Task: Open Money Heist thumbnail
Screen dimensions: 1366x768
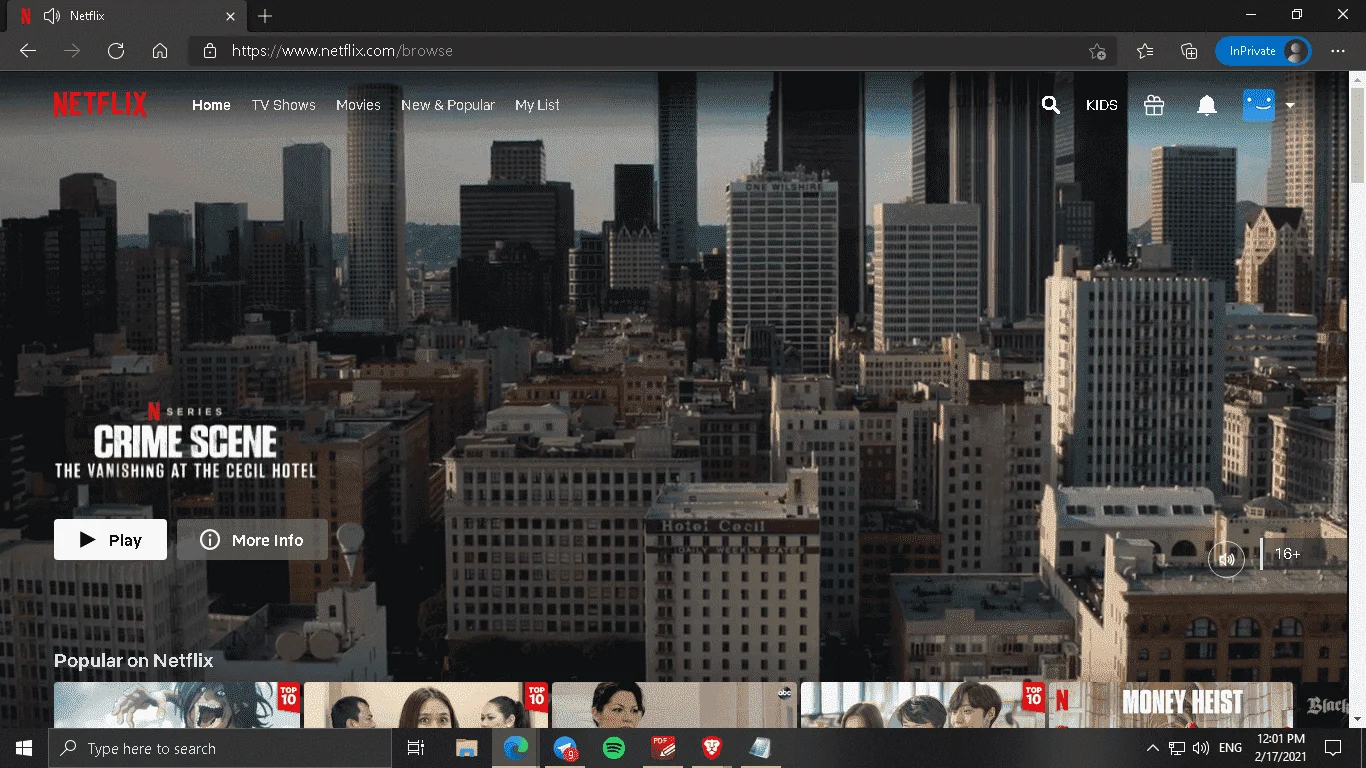Action: tap(1169, 705)
